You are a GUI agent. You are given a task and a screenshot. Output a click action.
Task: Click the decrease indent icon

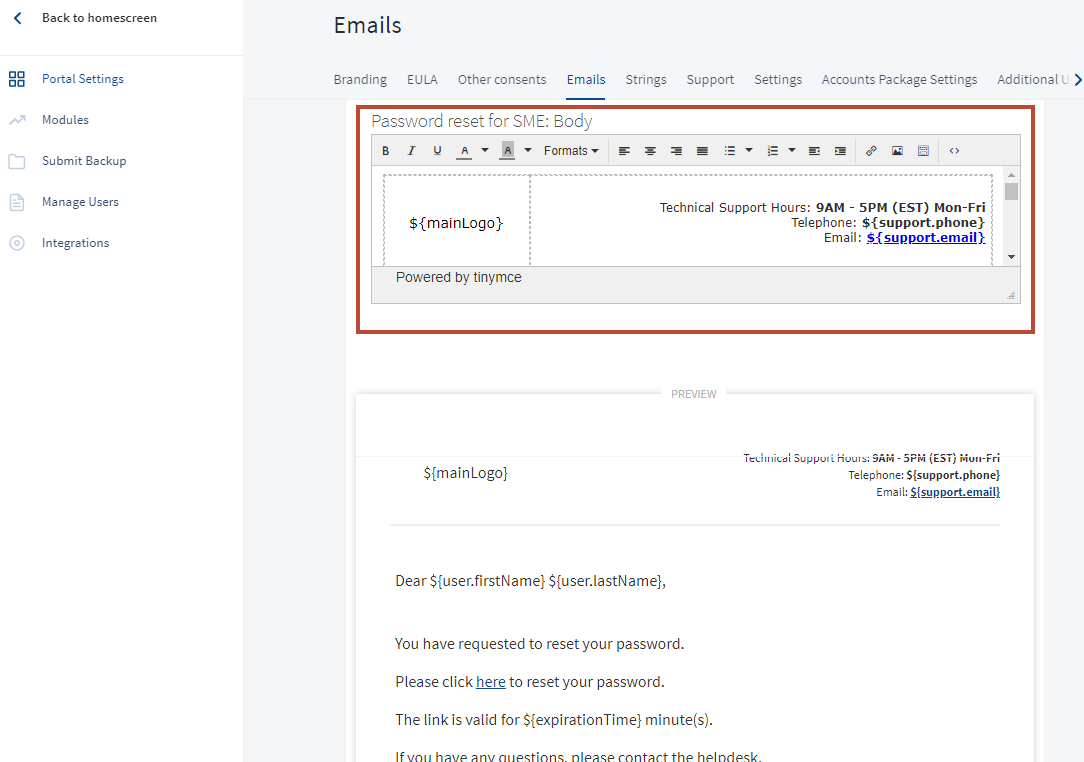(x=814, y=151)
